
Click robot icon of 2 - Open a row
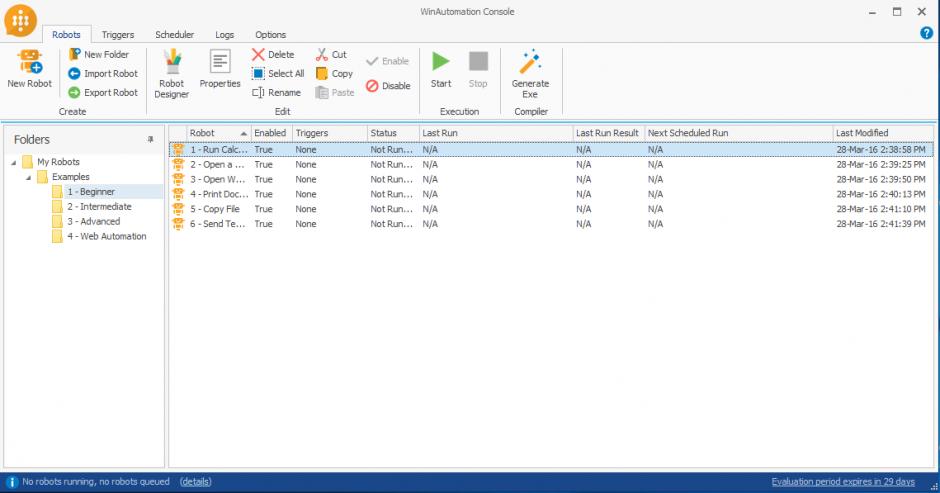178,164
